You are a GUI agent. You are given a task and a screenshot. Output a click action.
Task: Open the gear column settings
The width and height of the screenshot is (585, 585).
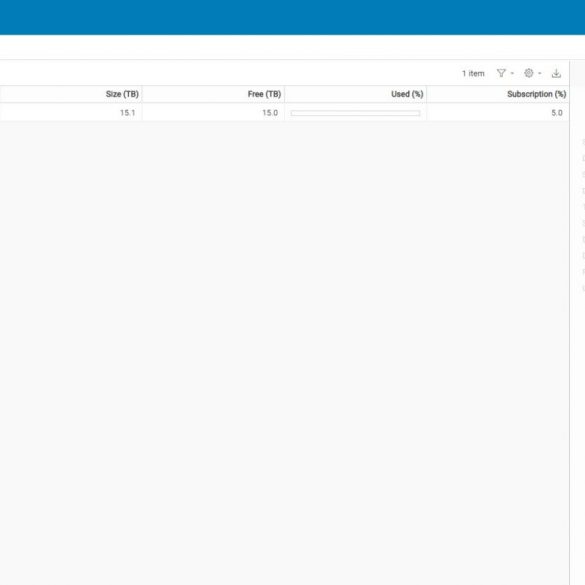tap(529, 73)
